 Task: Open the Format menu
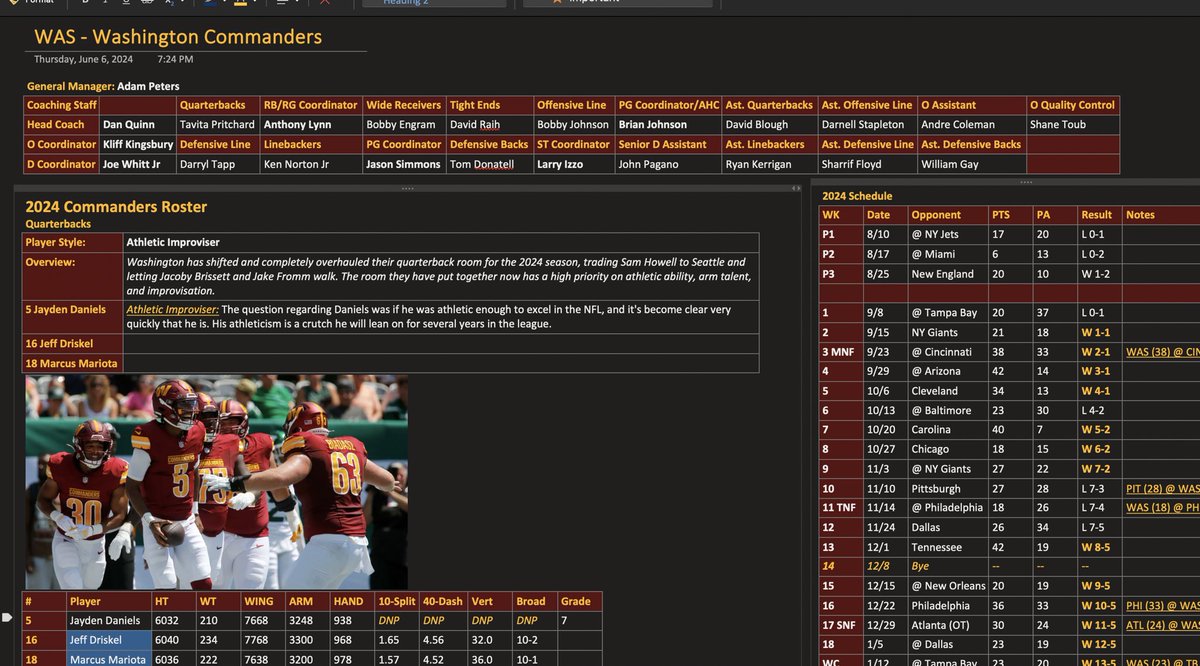pos(39,3)
